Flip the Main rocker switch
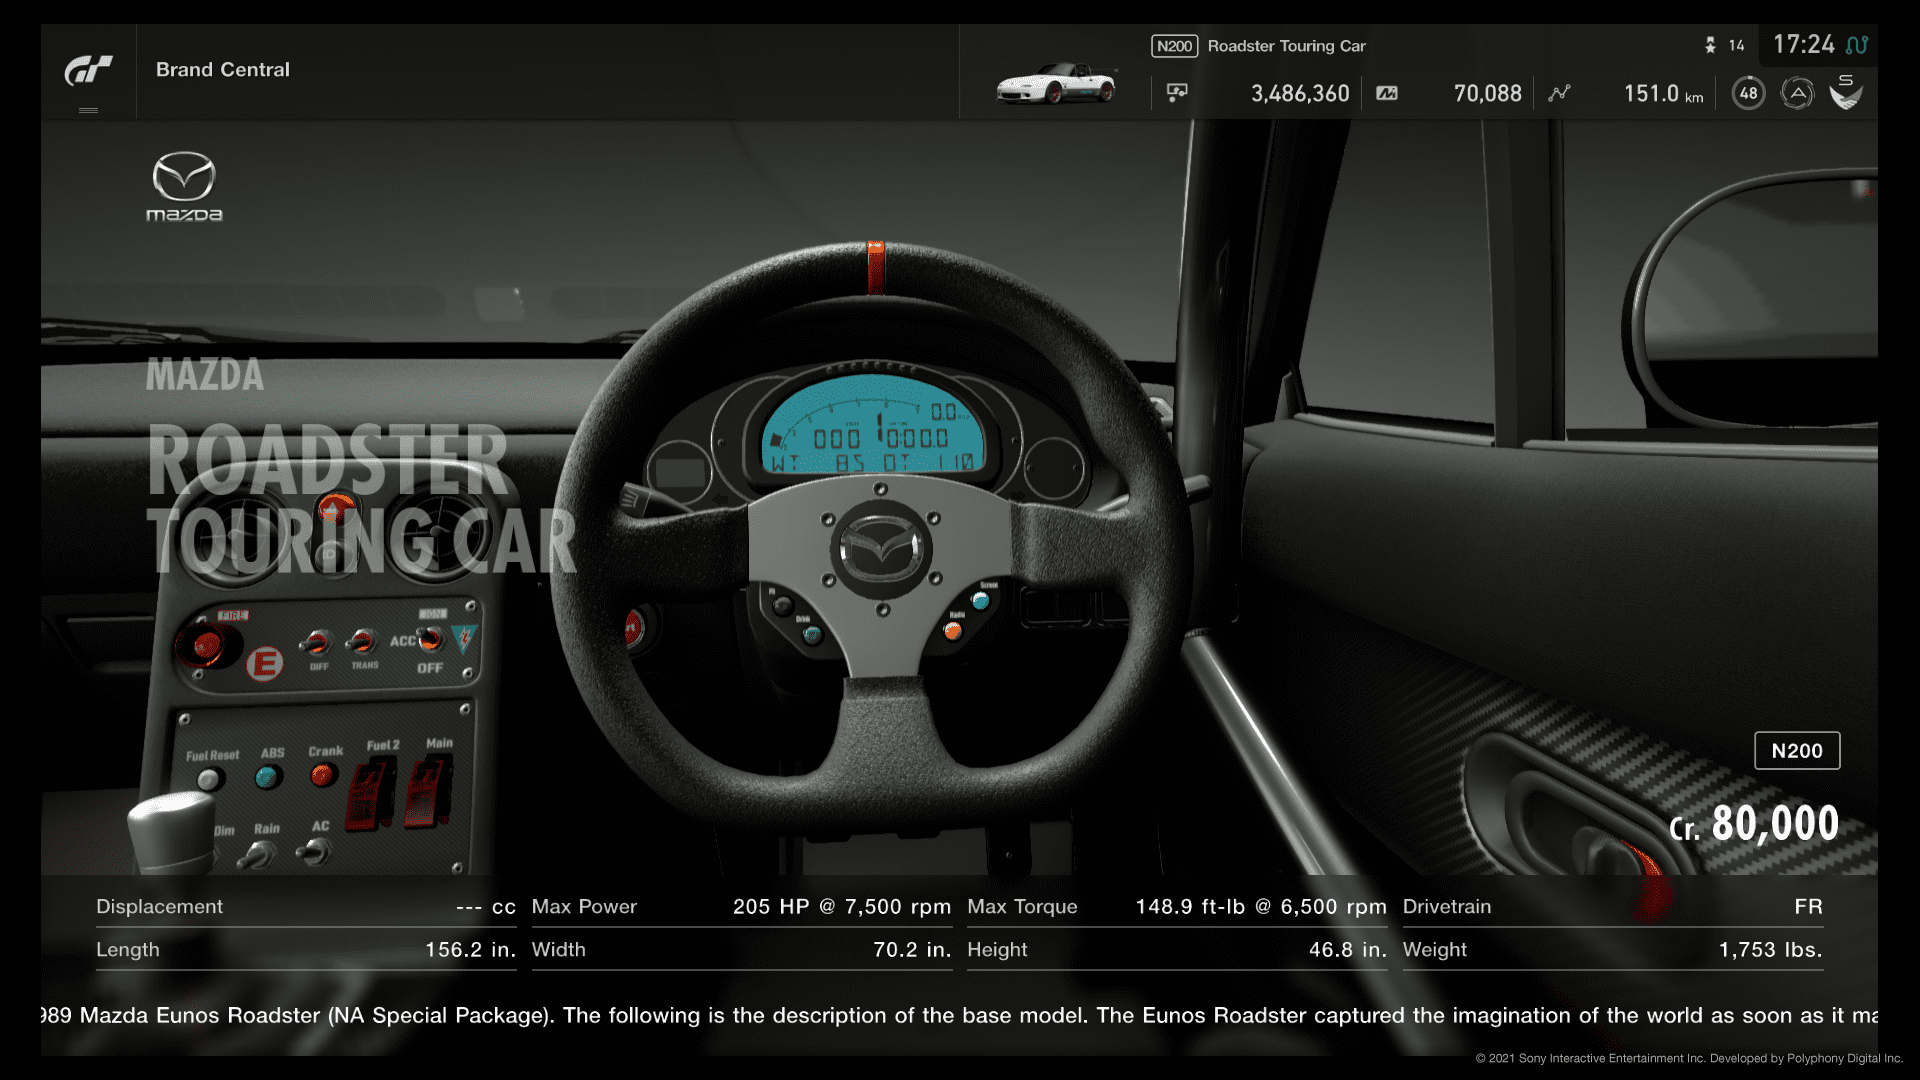 [429, 791]
